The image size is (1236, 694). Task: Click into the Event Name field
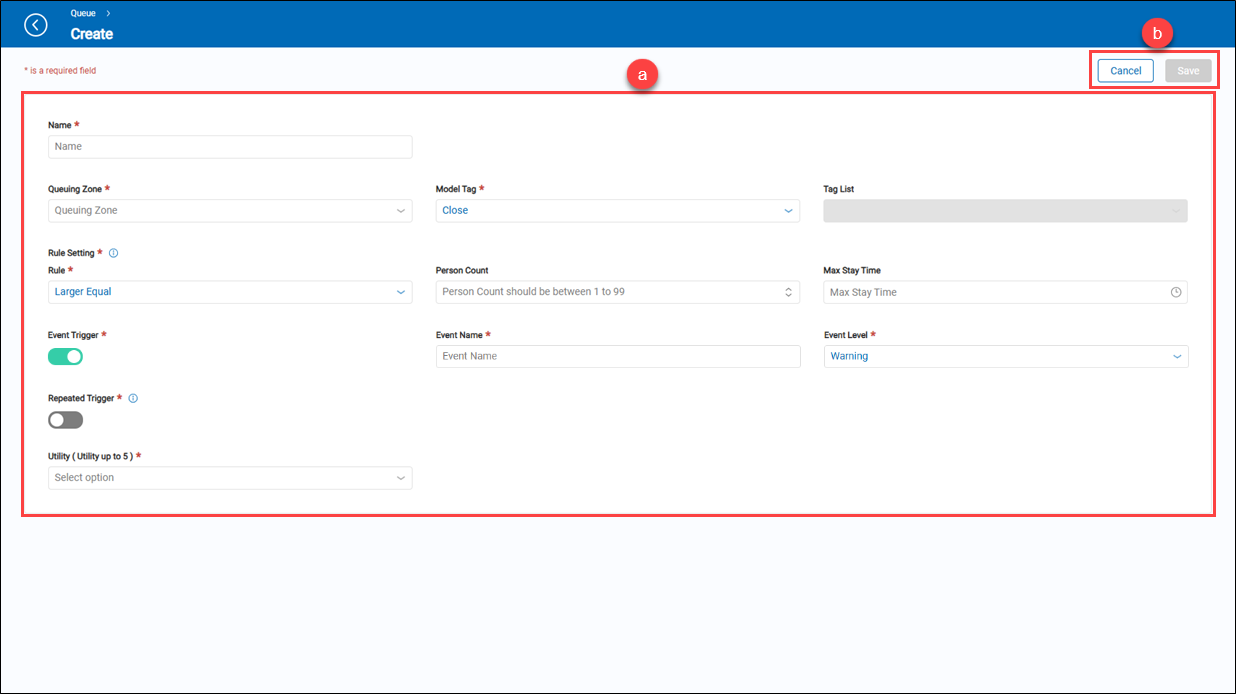click(617, 356)
